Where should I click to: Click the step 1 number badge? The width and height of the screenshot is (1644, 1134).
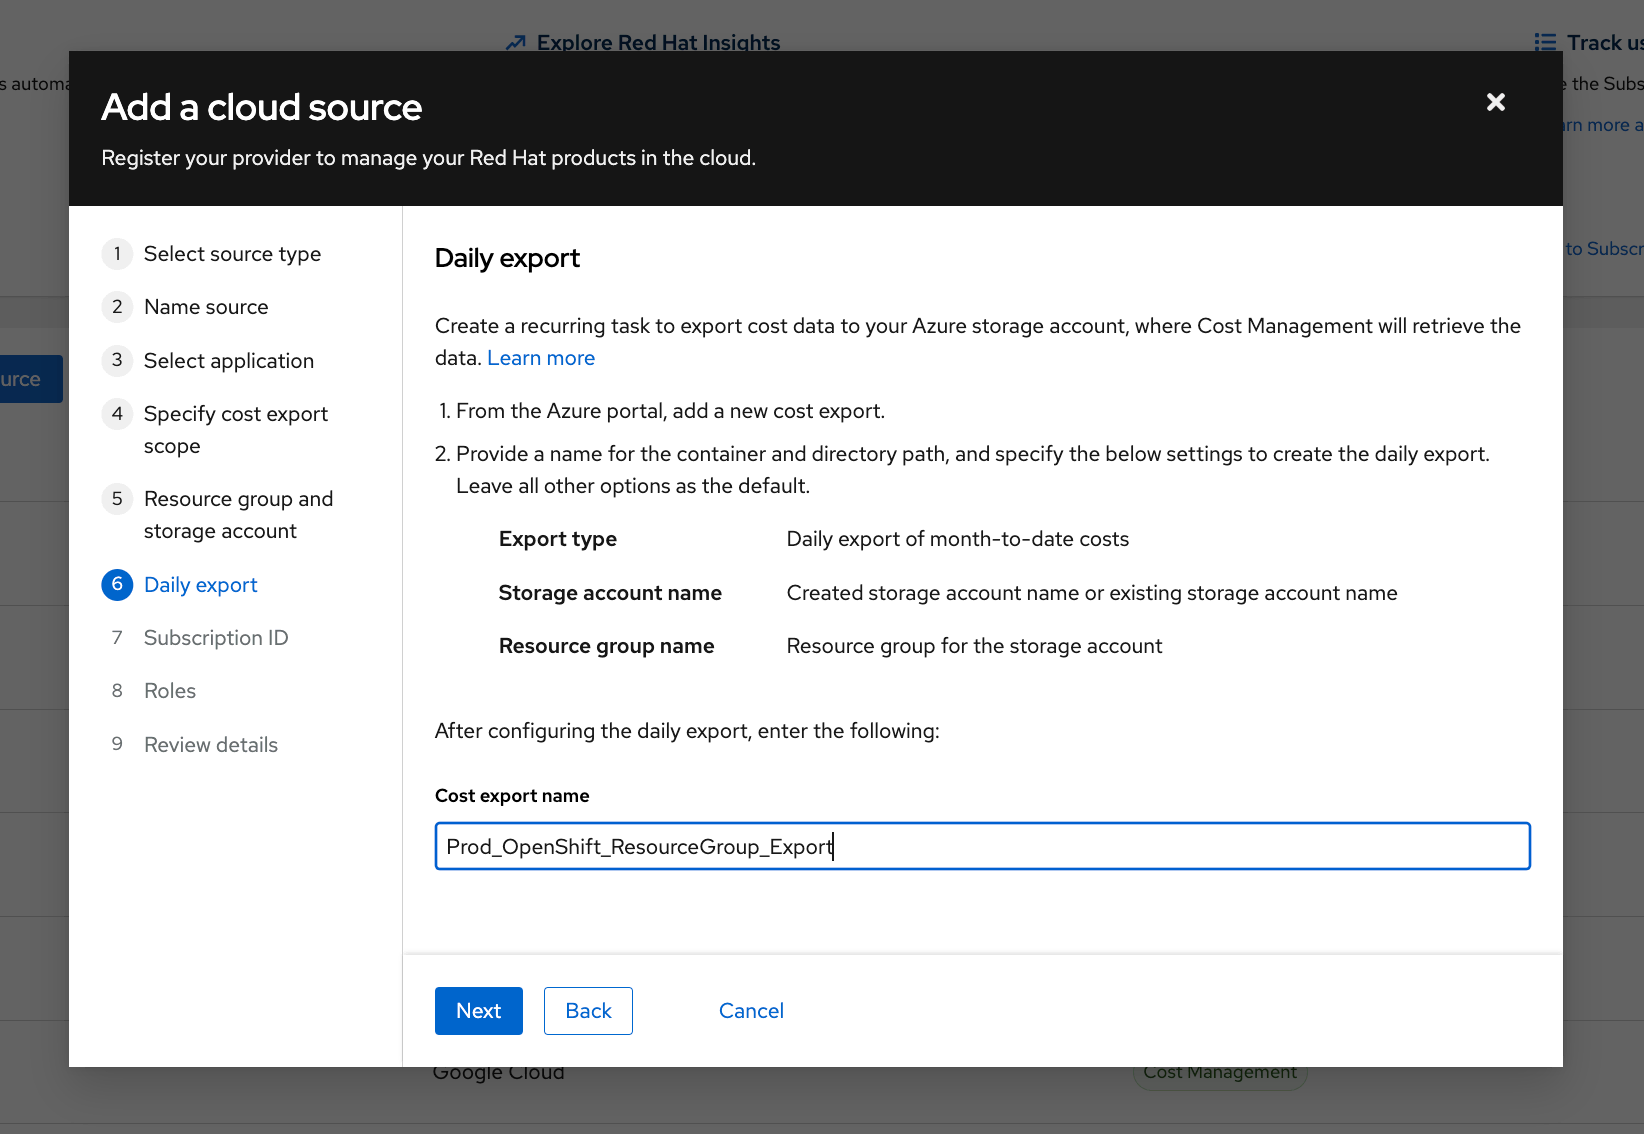117,254
